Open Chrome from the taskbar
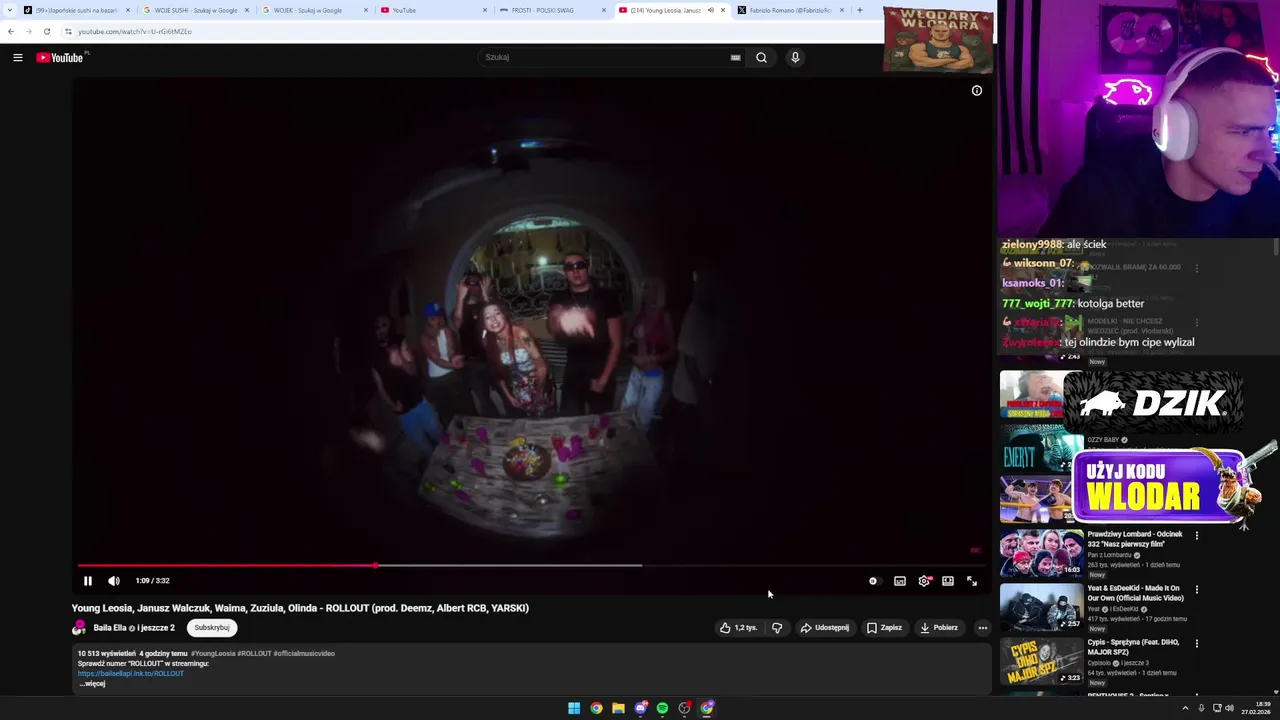 coord(596,708)
